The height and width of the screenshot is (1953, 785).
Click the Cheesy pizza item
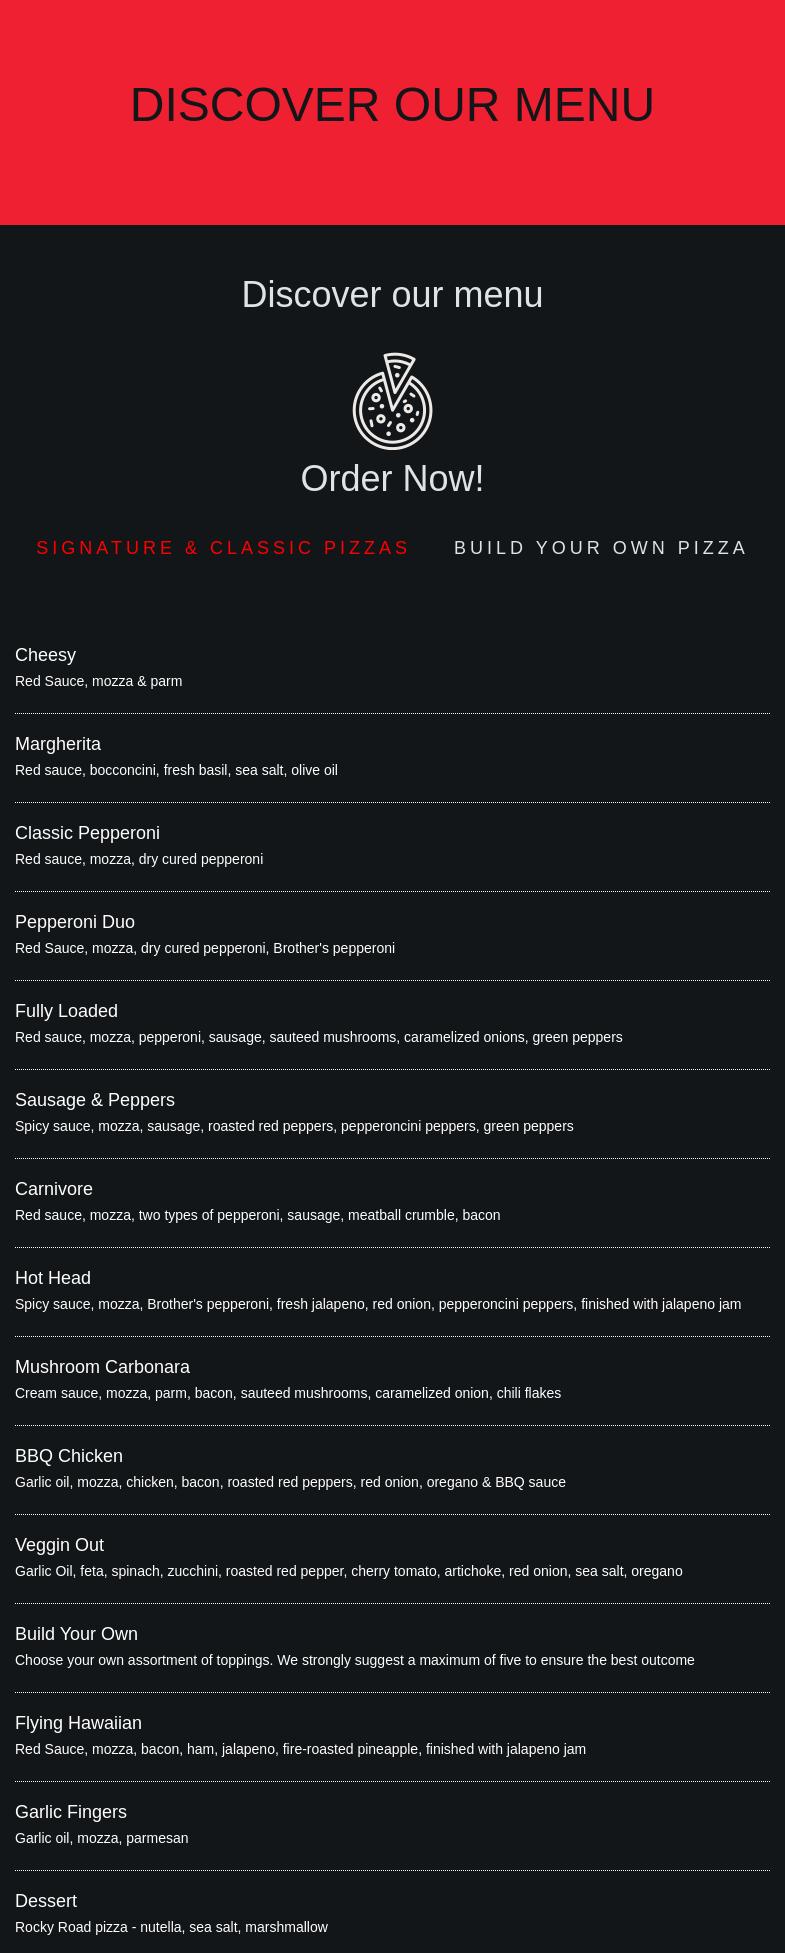click(x=46, y=655)
